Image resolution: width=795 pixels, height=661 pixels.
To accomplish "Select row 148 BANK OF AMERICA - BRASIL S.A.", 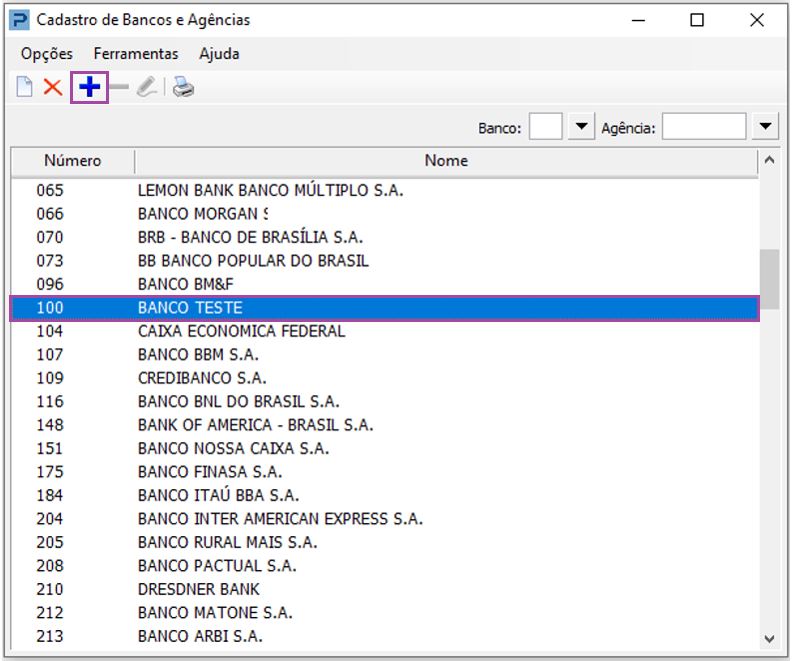I will click(385, 425).
